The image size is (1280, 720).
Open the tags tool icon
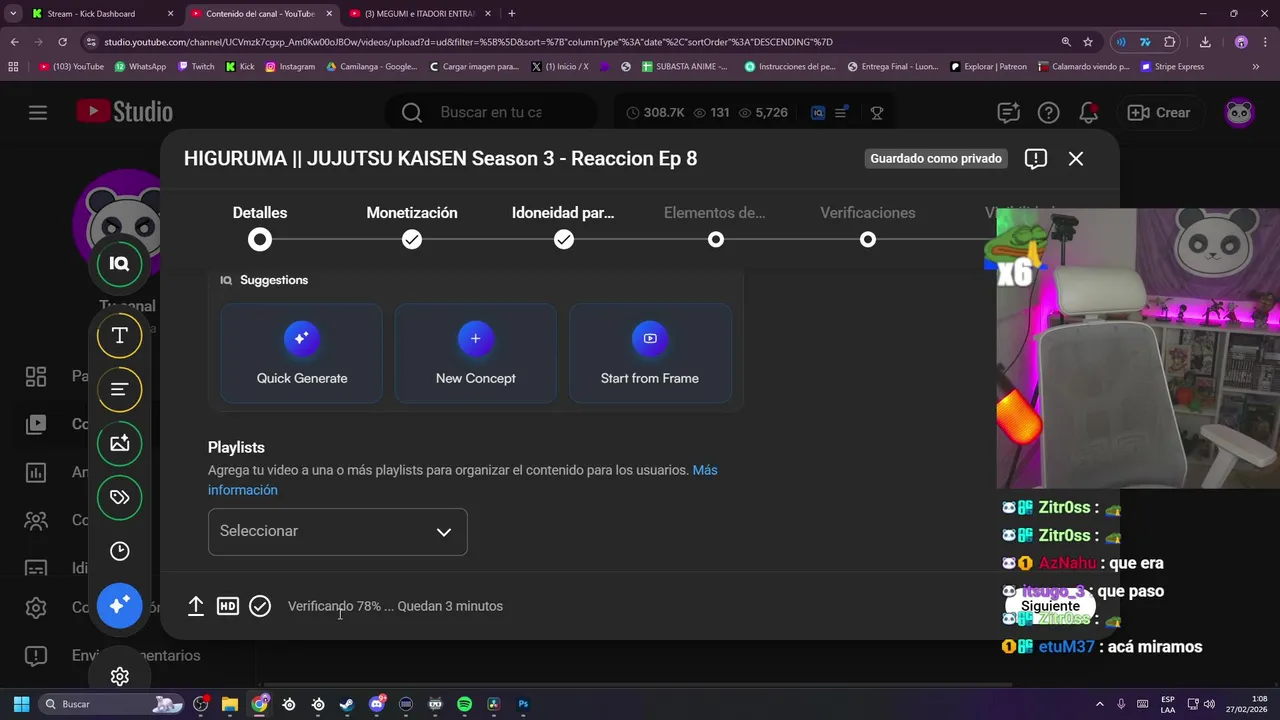pyautogui.click(x=119, y=497)
